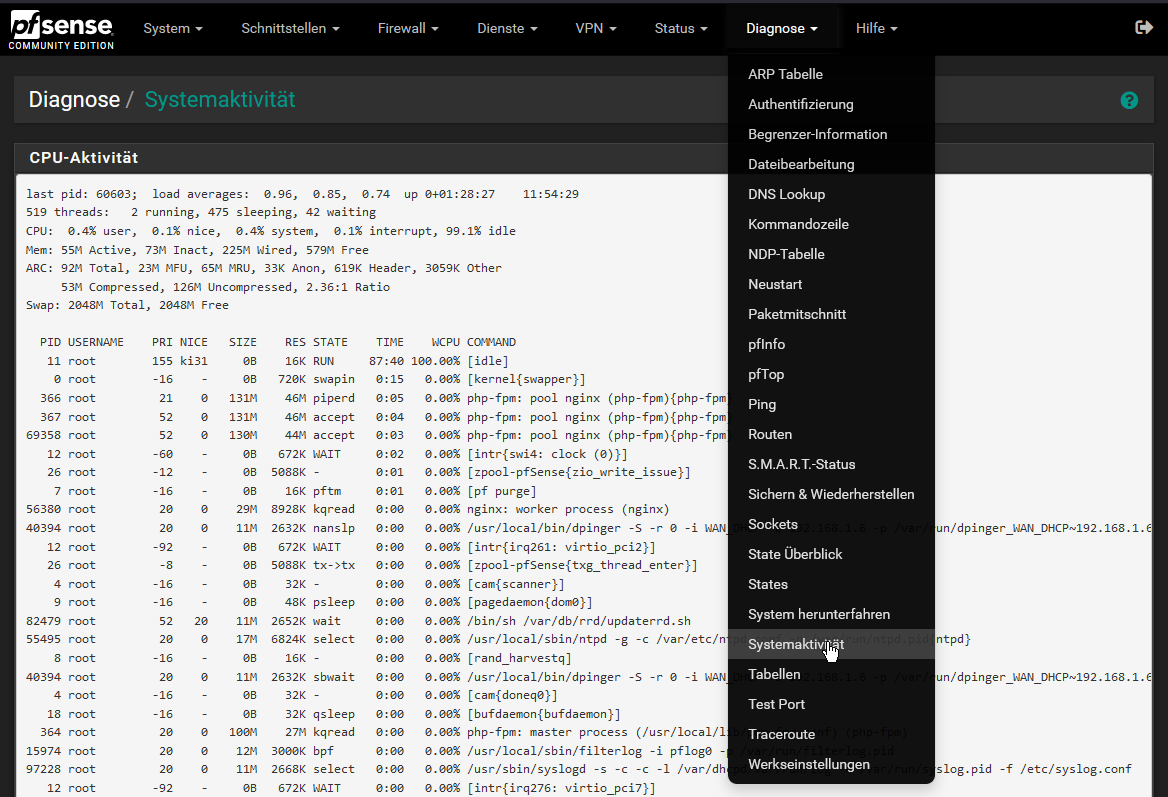1168x797 pixels.
Task: Choose S.M.A.R.T.-Status menu entry
Action: (x=831, y=464)
